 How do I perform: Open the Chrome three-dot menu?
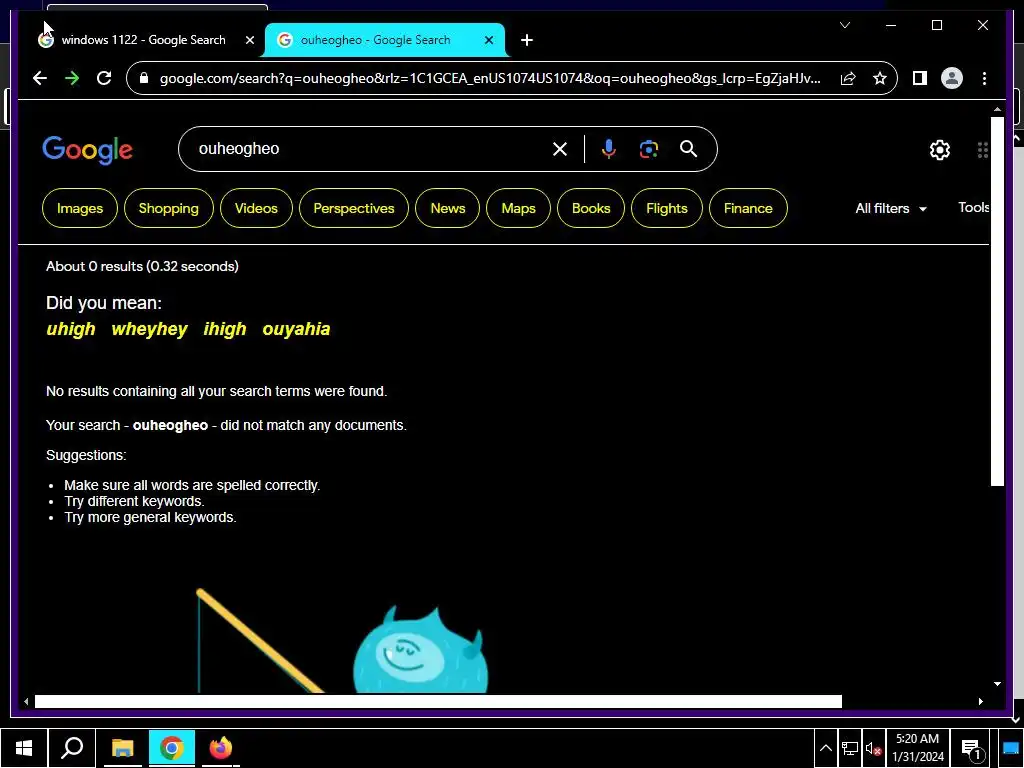point(984,78)
